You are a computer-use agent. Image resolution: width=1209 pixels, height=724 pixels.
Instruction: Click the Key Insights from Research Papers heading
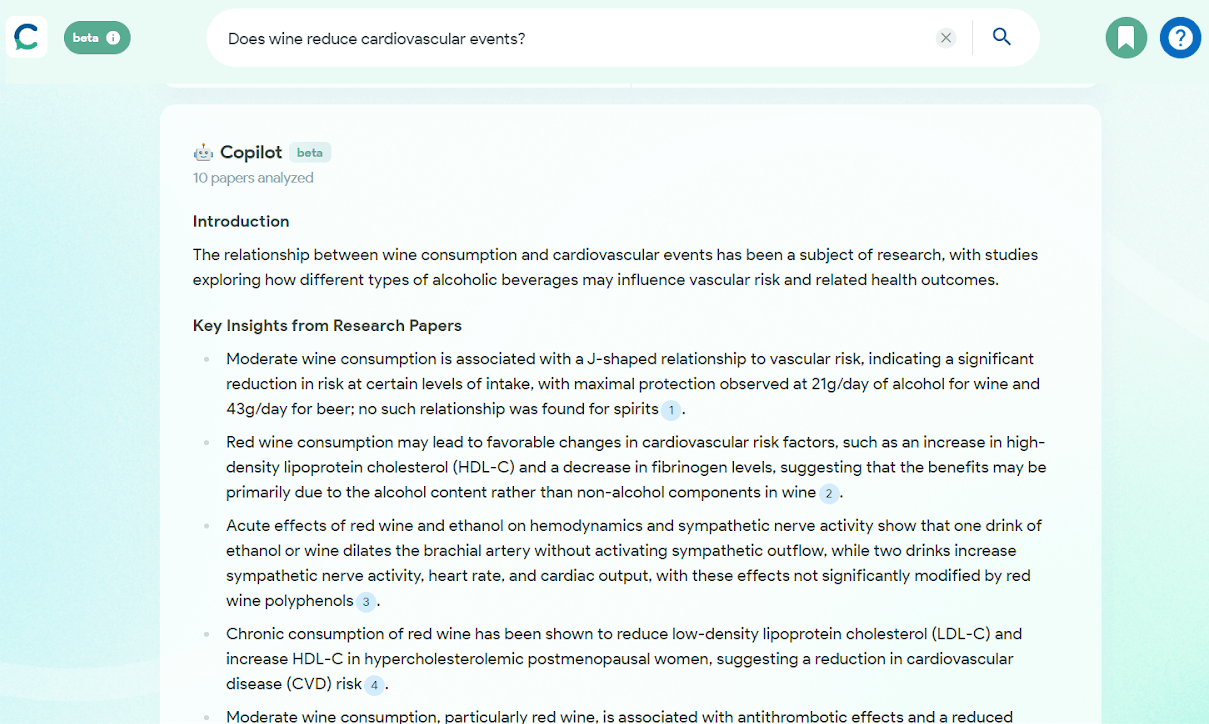327,326
